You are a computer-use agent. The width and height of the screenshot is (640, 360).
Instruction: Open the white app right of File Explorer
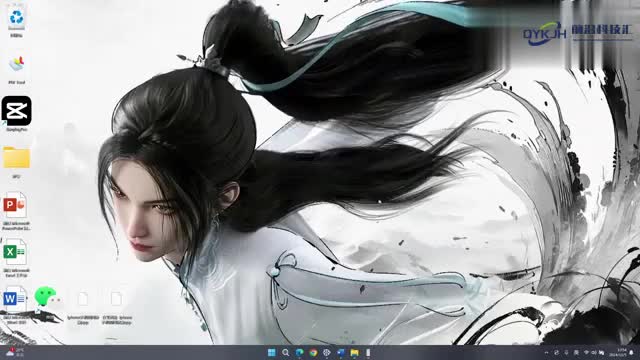[x=368, y=353]
